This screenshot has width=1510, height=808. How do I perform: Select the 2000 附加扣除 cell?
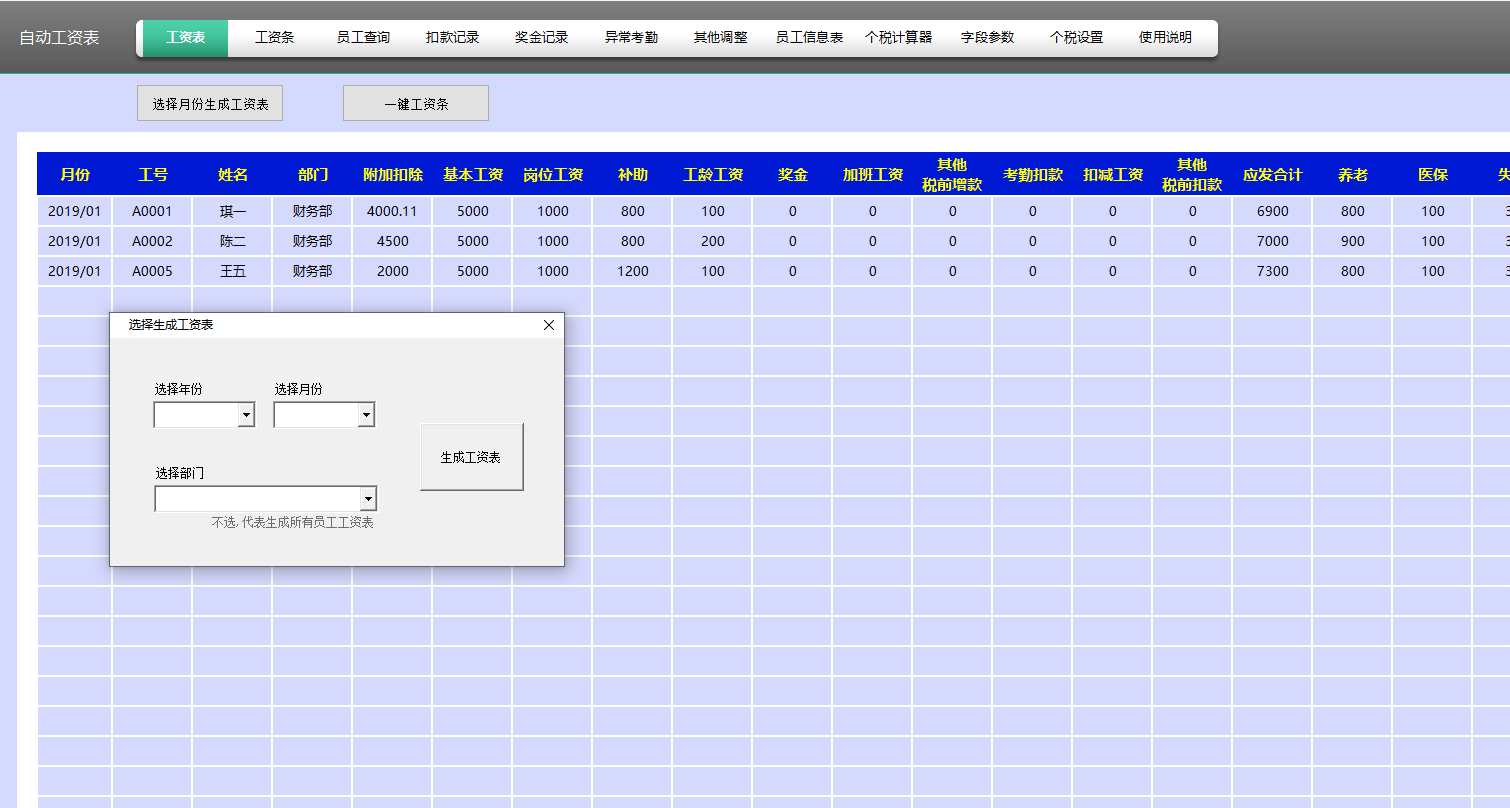click(x=392, y=271)
